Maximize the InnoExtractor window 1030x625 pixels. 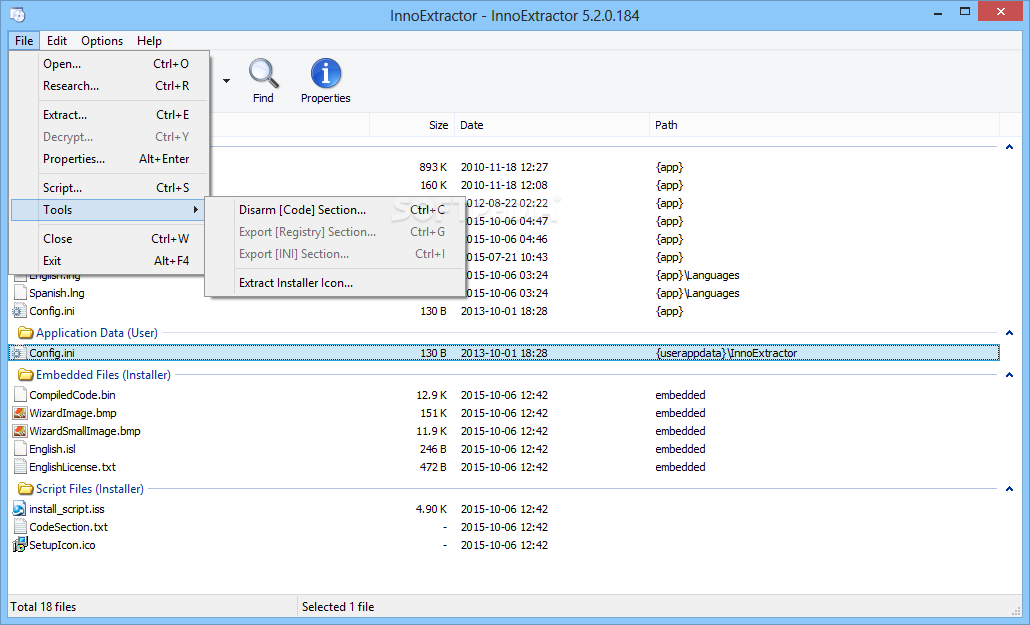click(x=965, y=12)
